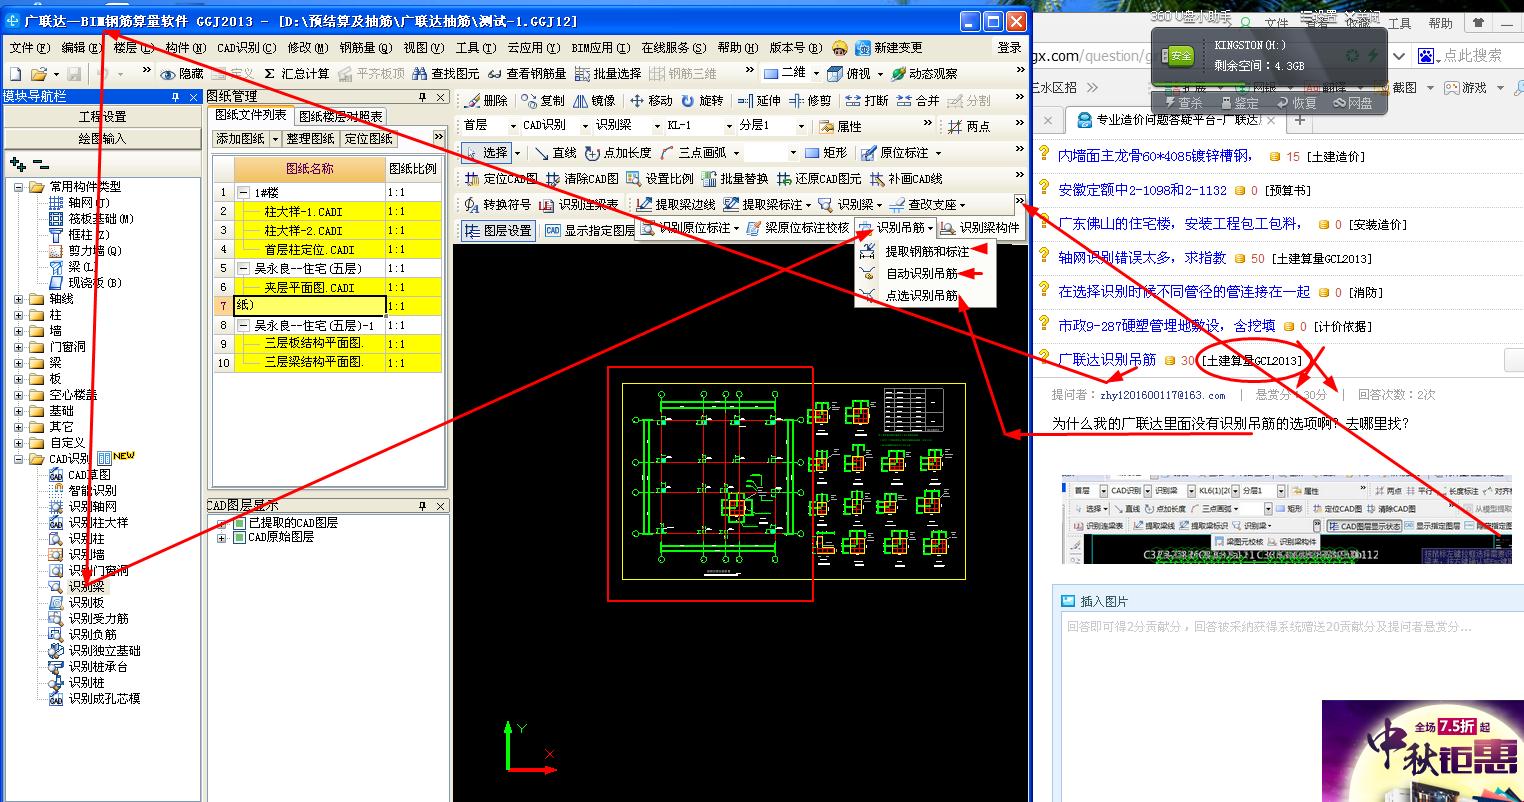Pin the 模块导航栏 panel
The image size is (1524, 802).
click(175, 97)
